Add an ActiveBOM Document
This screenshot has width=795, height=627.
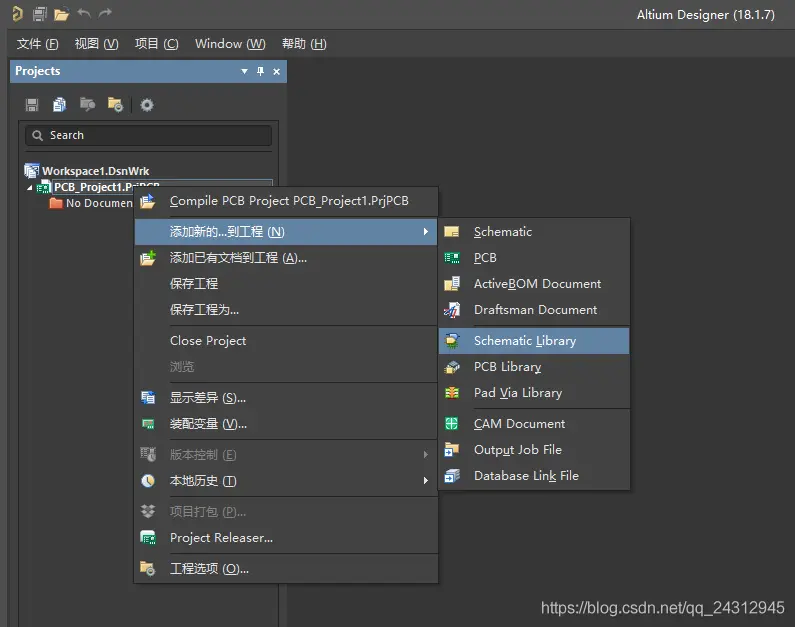534,284
